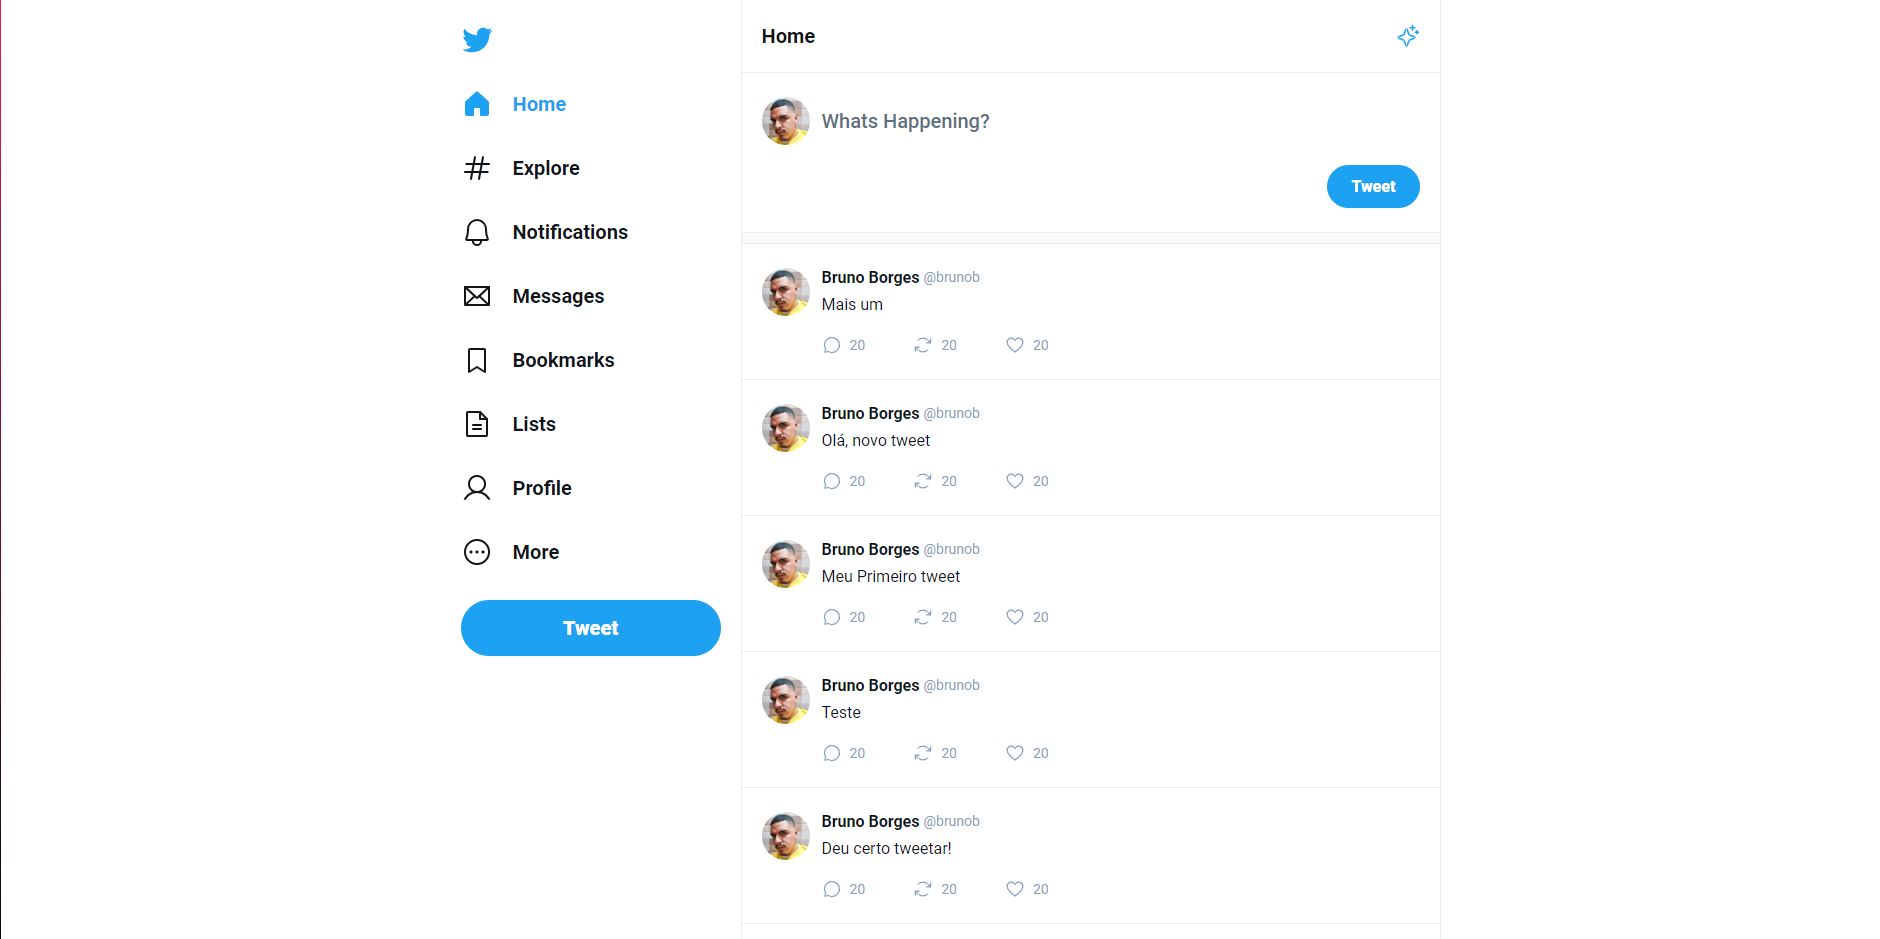Open Bookmarks via the bookmark icon
The width and height of the screenshot is (1880, 939).
(477, 360)
